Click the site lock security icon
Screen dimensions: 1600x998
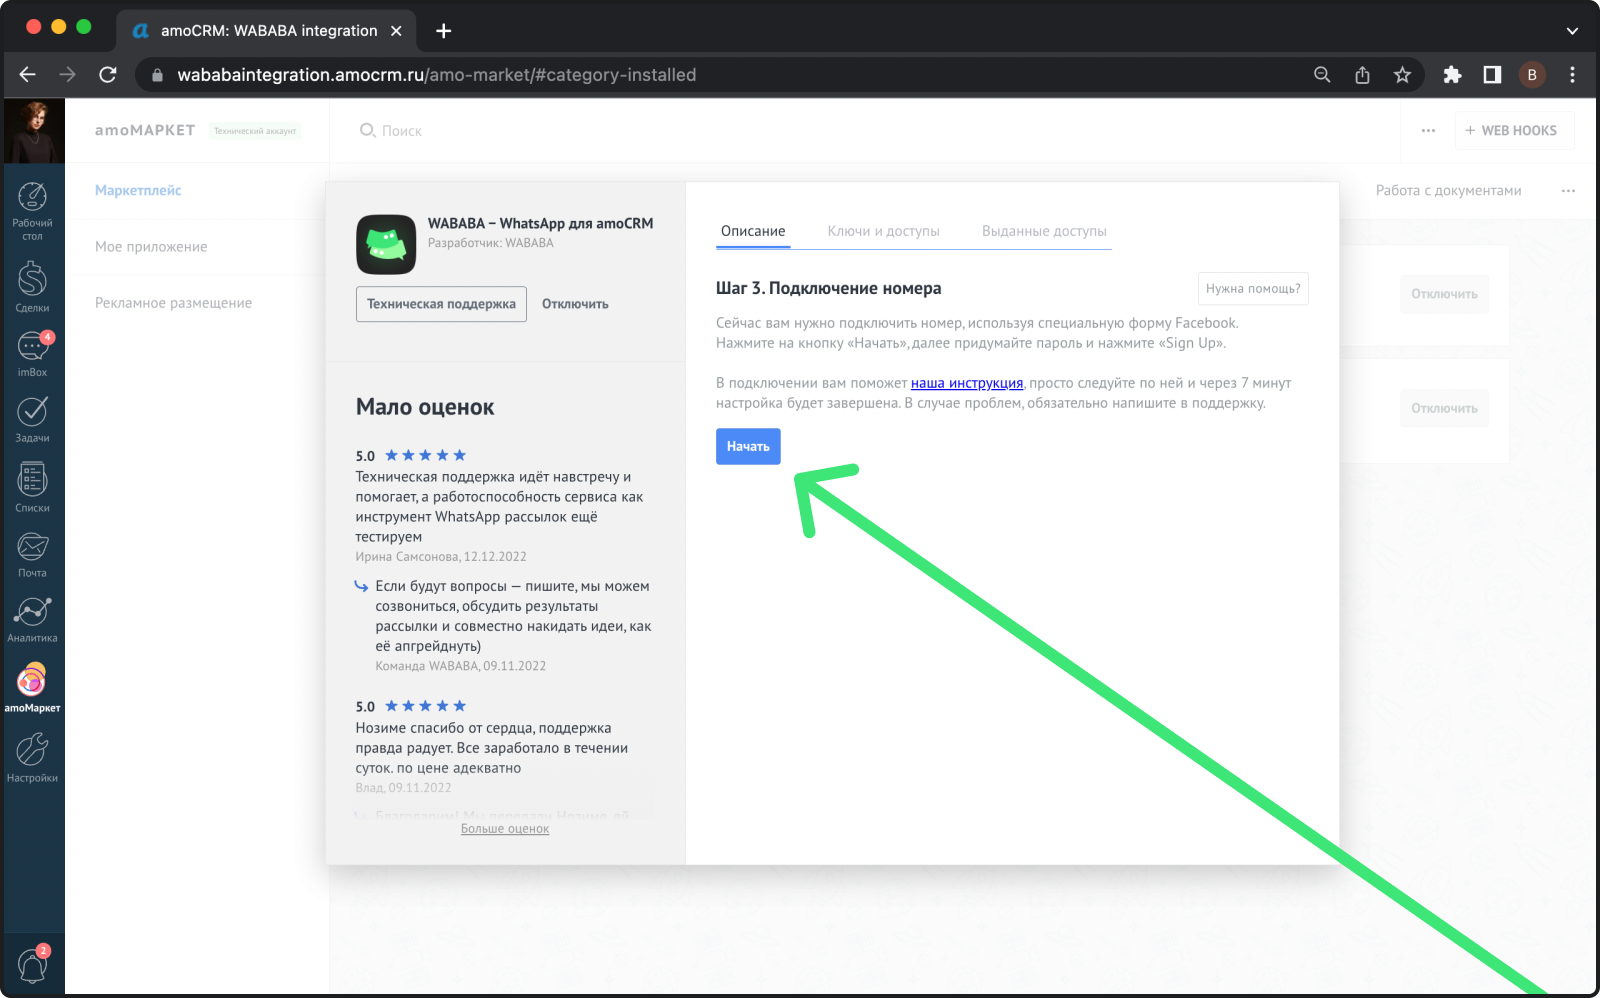[157, 75]
